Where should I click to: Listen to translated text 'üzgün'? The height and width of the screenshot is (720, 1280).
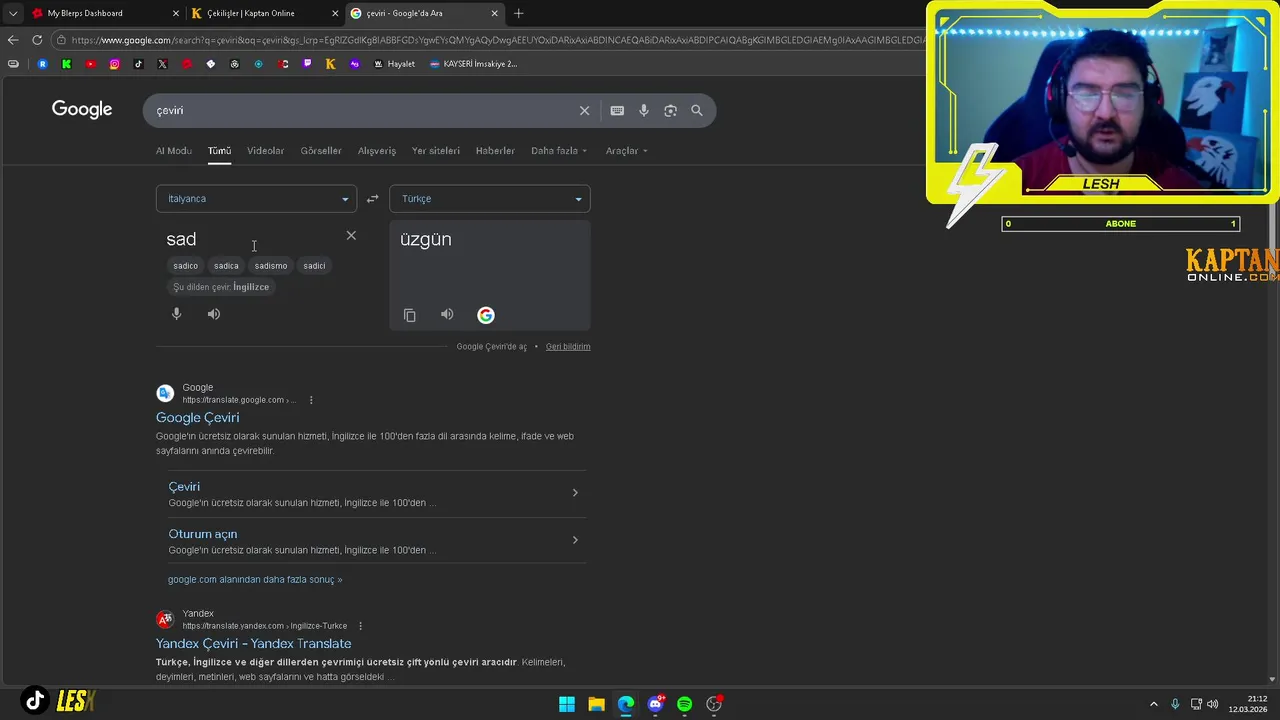447,314
